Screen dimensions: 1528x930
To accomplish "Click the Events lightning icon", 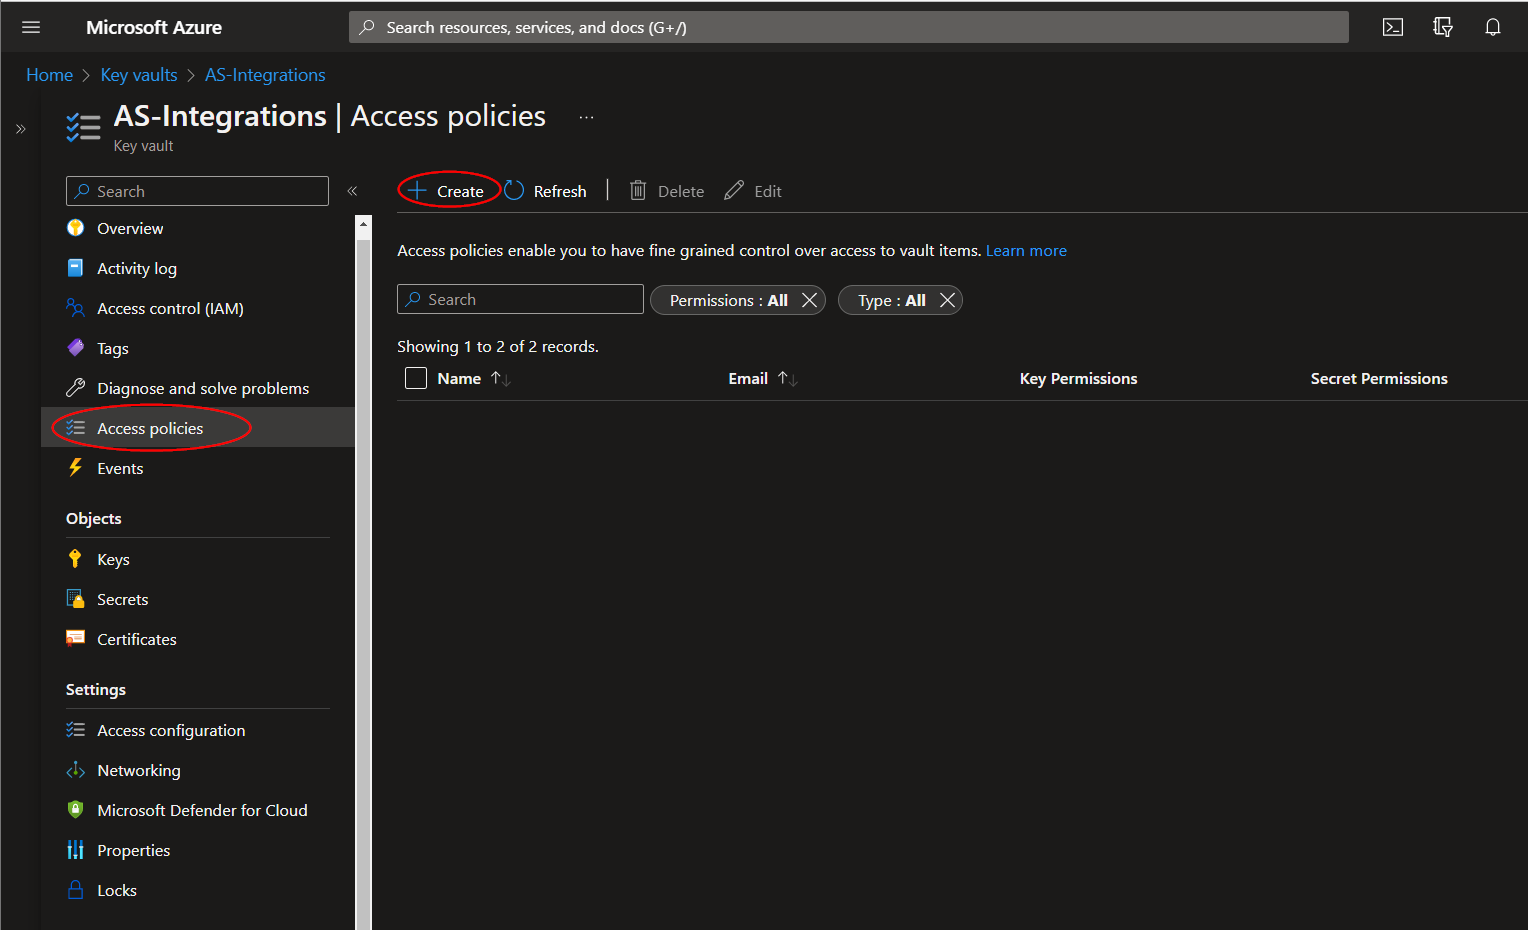I will click(x=75, y=468).
